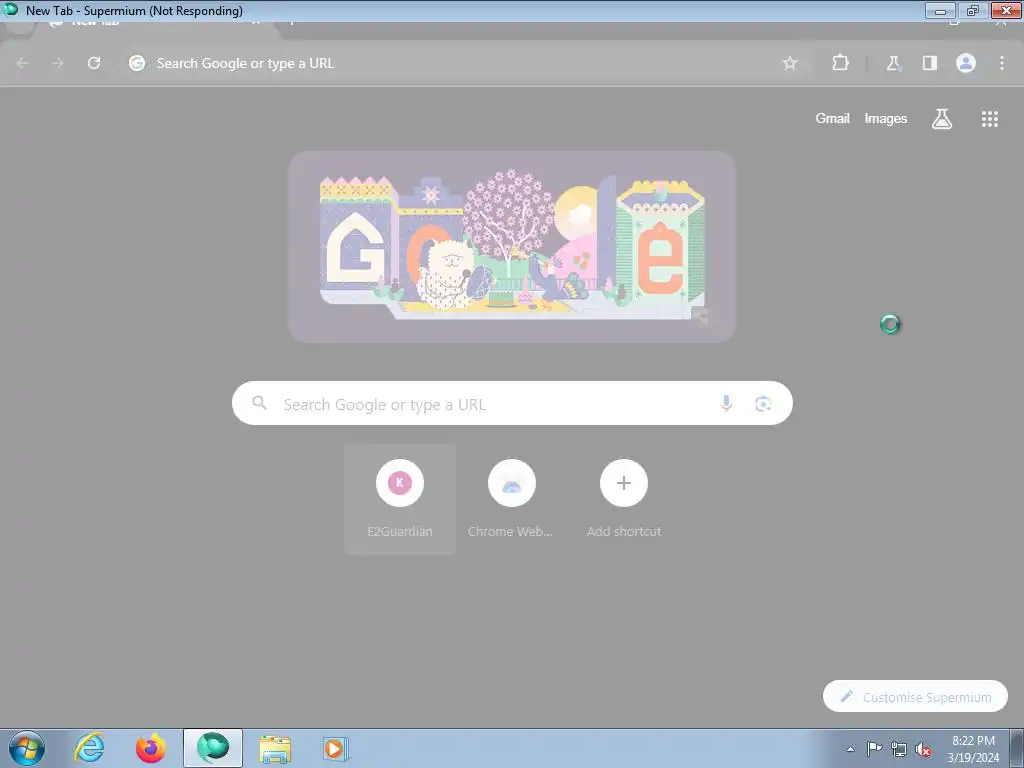This screenshot has width=1024, height=768.
Task: Open the three-dot browser menu
Action: tap(1002, 63)
